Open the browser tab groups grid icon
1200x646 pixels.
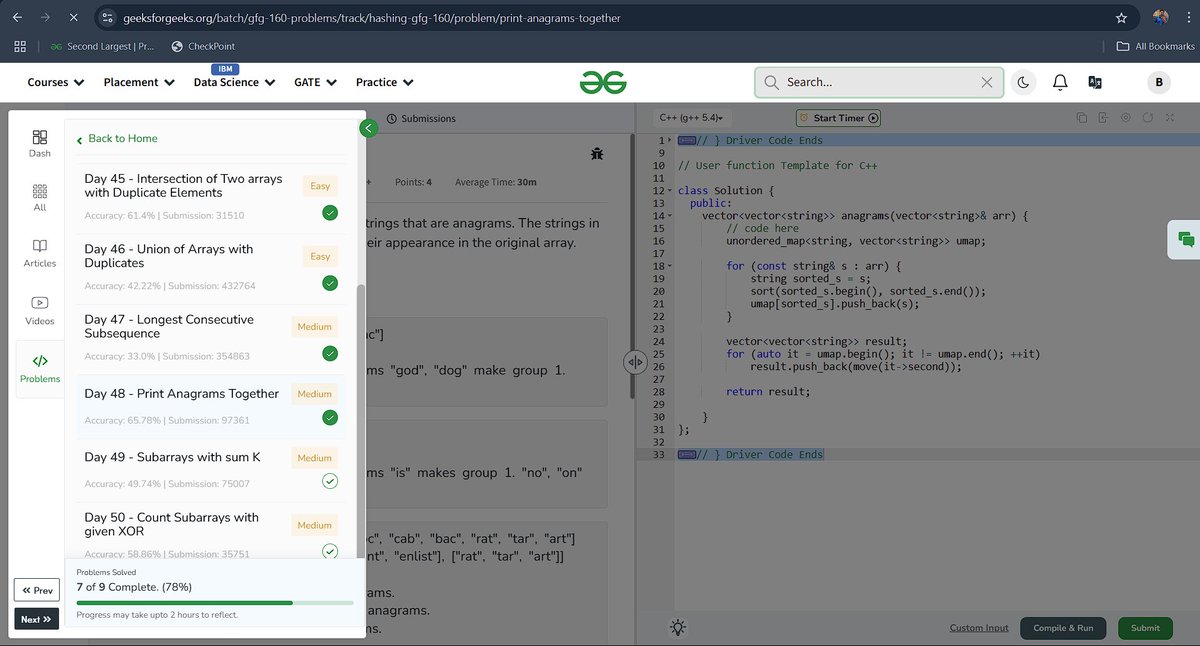(x=20, y=46)
